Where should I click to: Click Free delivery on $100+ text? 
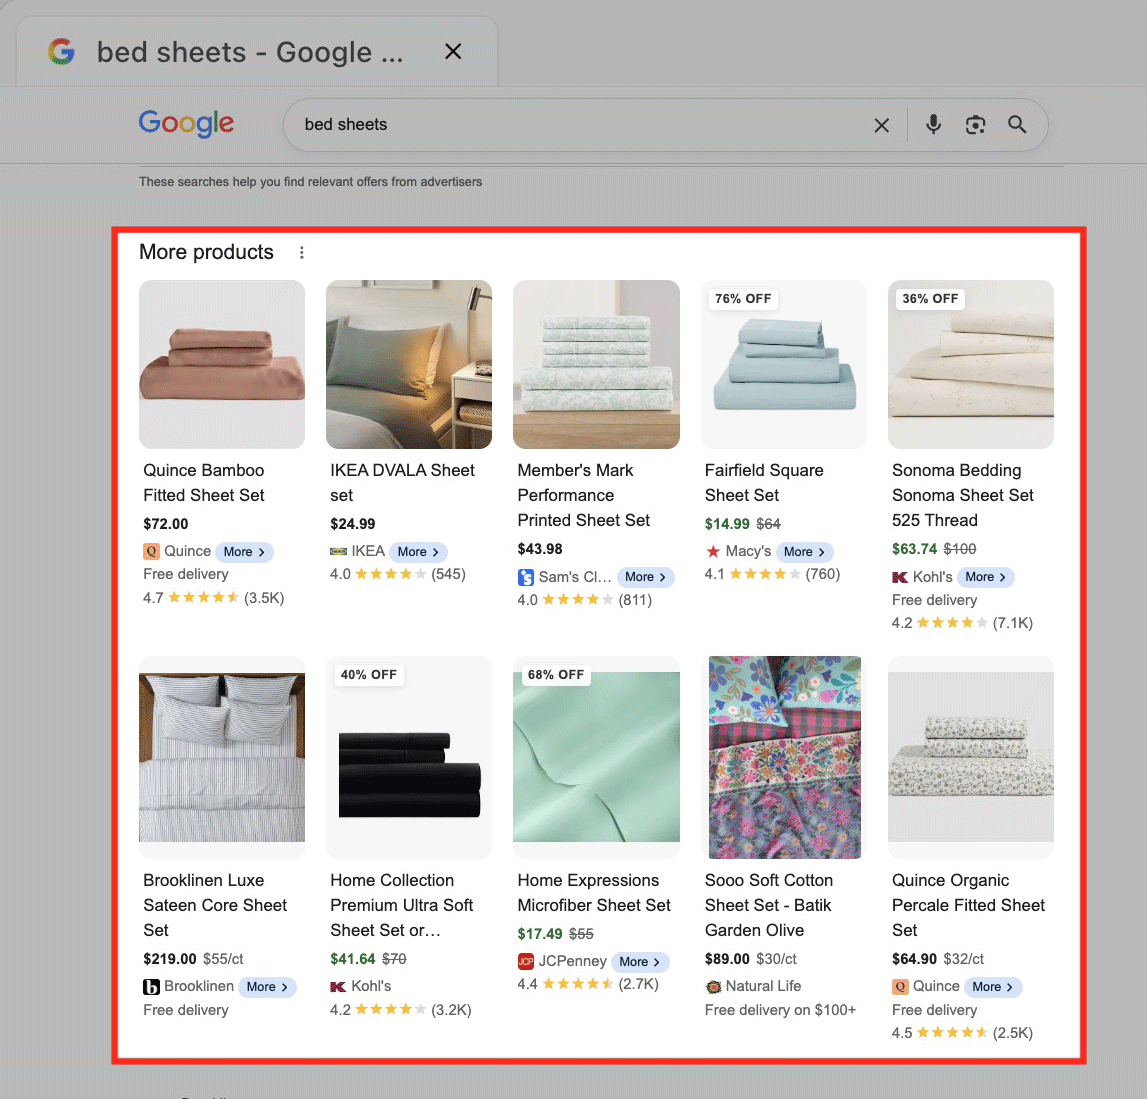pos(780,1010)
